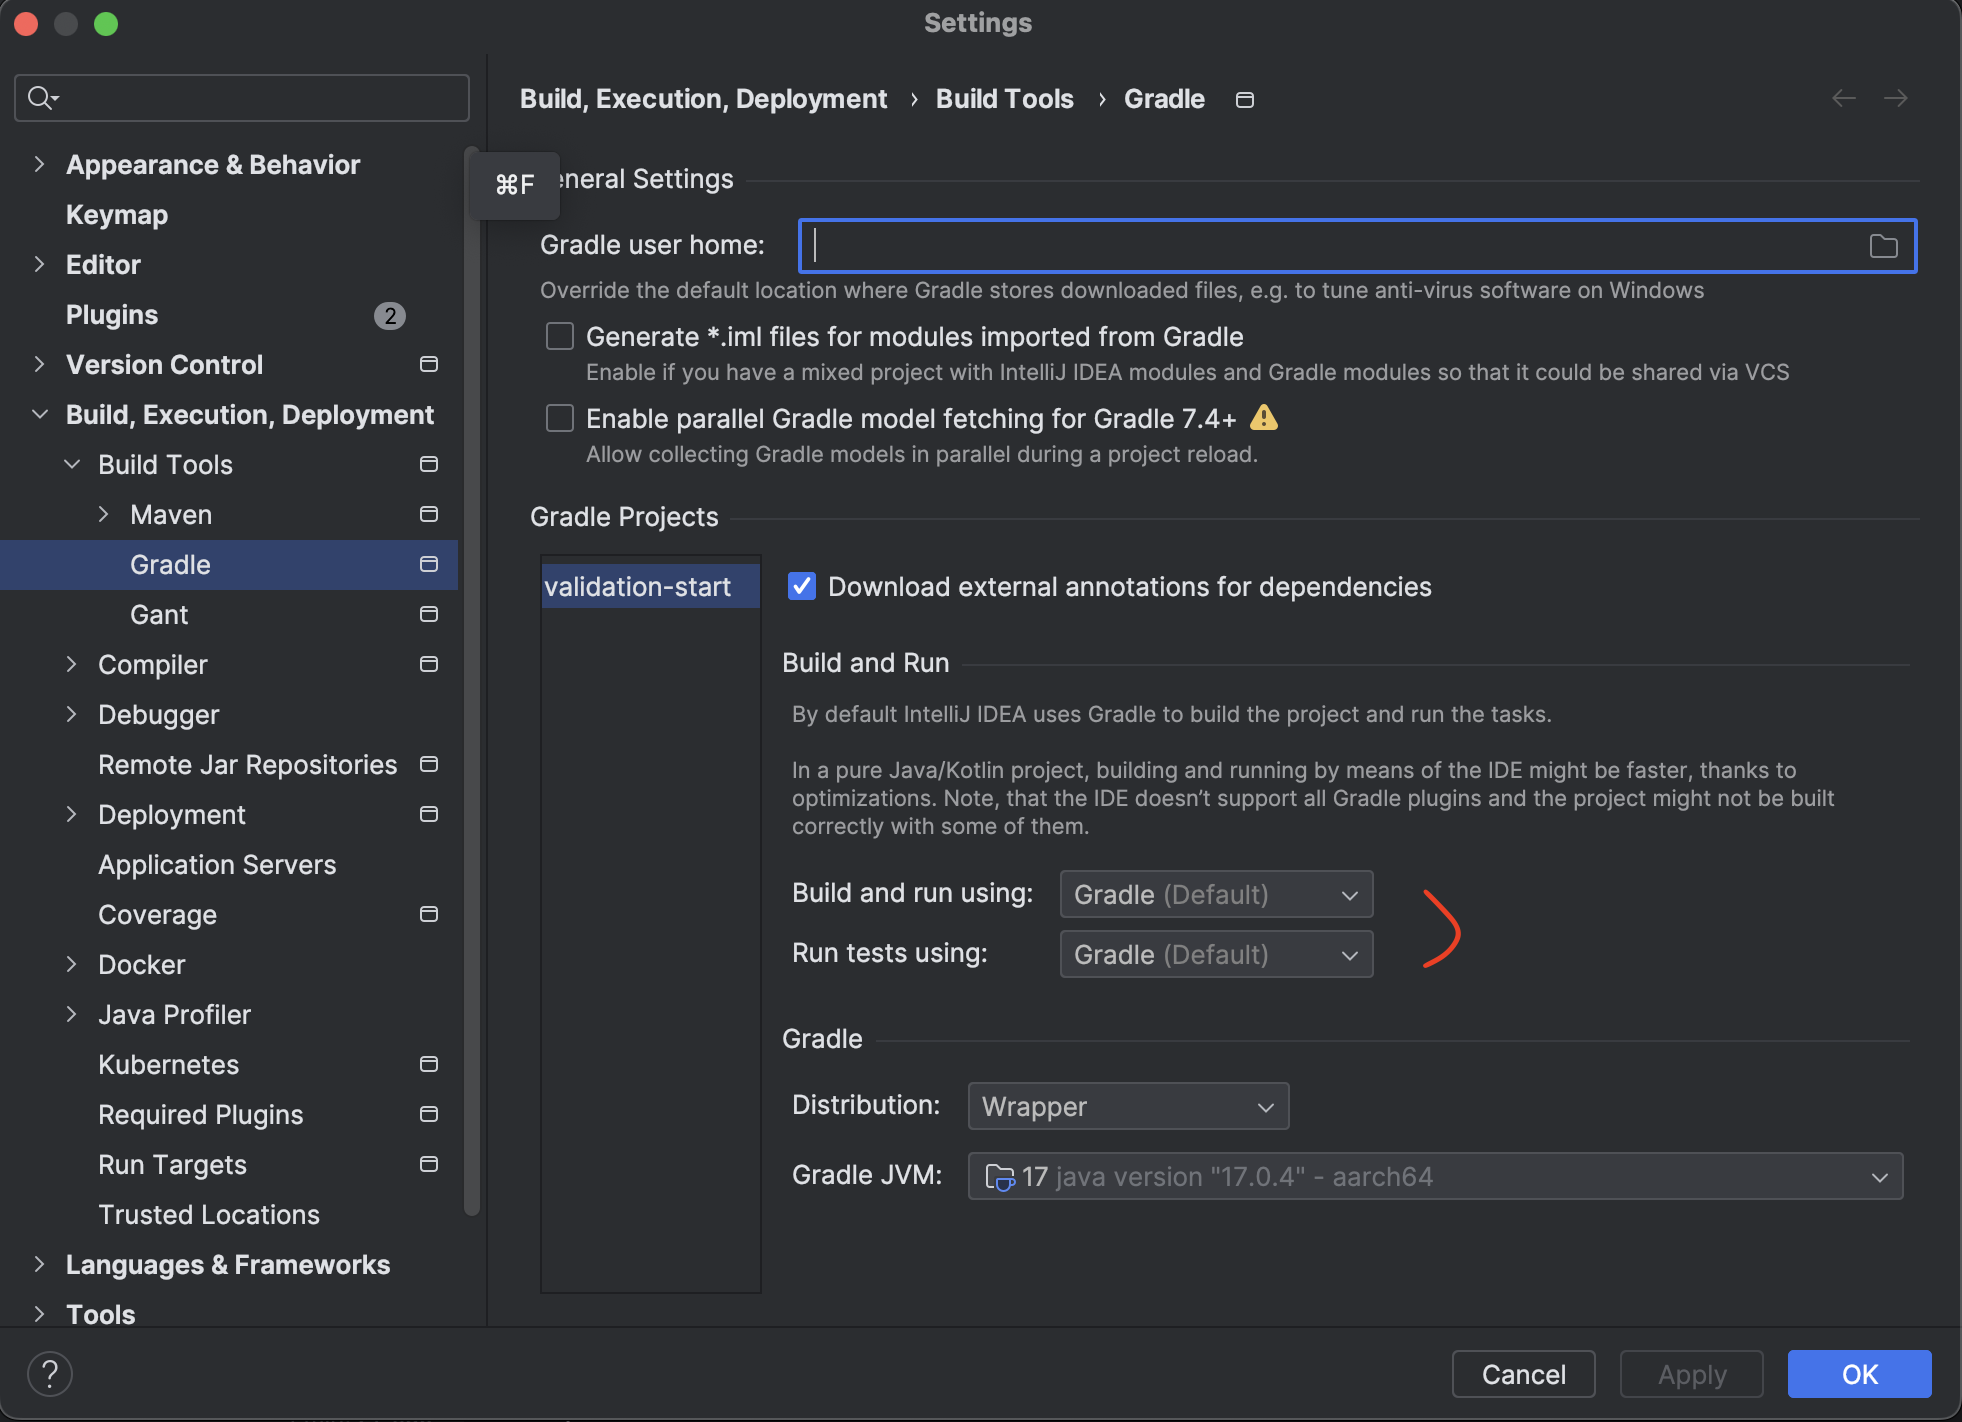This screenshot has height=1422, width=1962.
Task: Click the Plugins update count badge
Action: click(390, 316)
